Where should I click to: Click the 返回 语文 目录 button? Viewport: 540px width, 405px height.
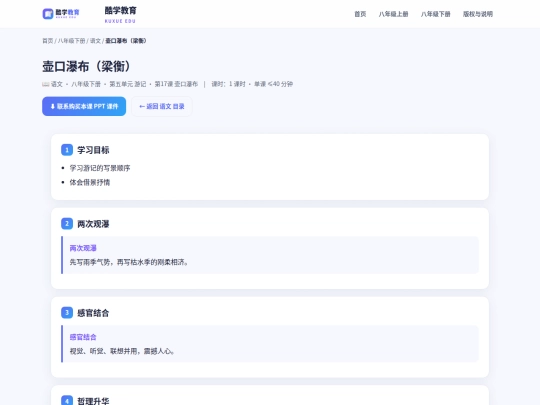162,106
